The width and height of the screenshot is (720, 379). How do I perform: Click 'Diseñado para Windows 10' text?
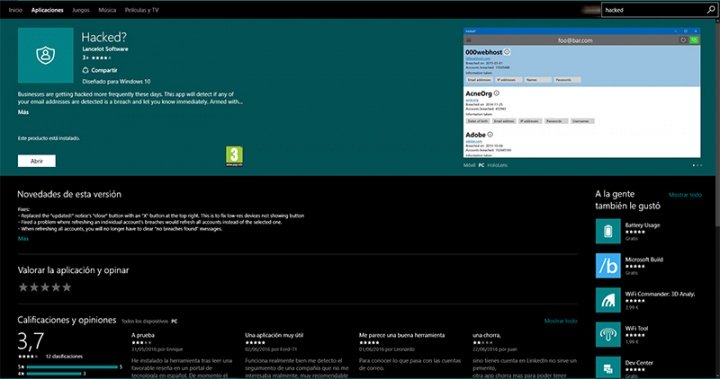[x=116, y=81]
